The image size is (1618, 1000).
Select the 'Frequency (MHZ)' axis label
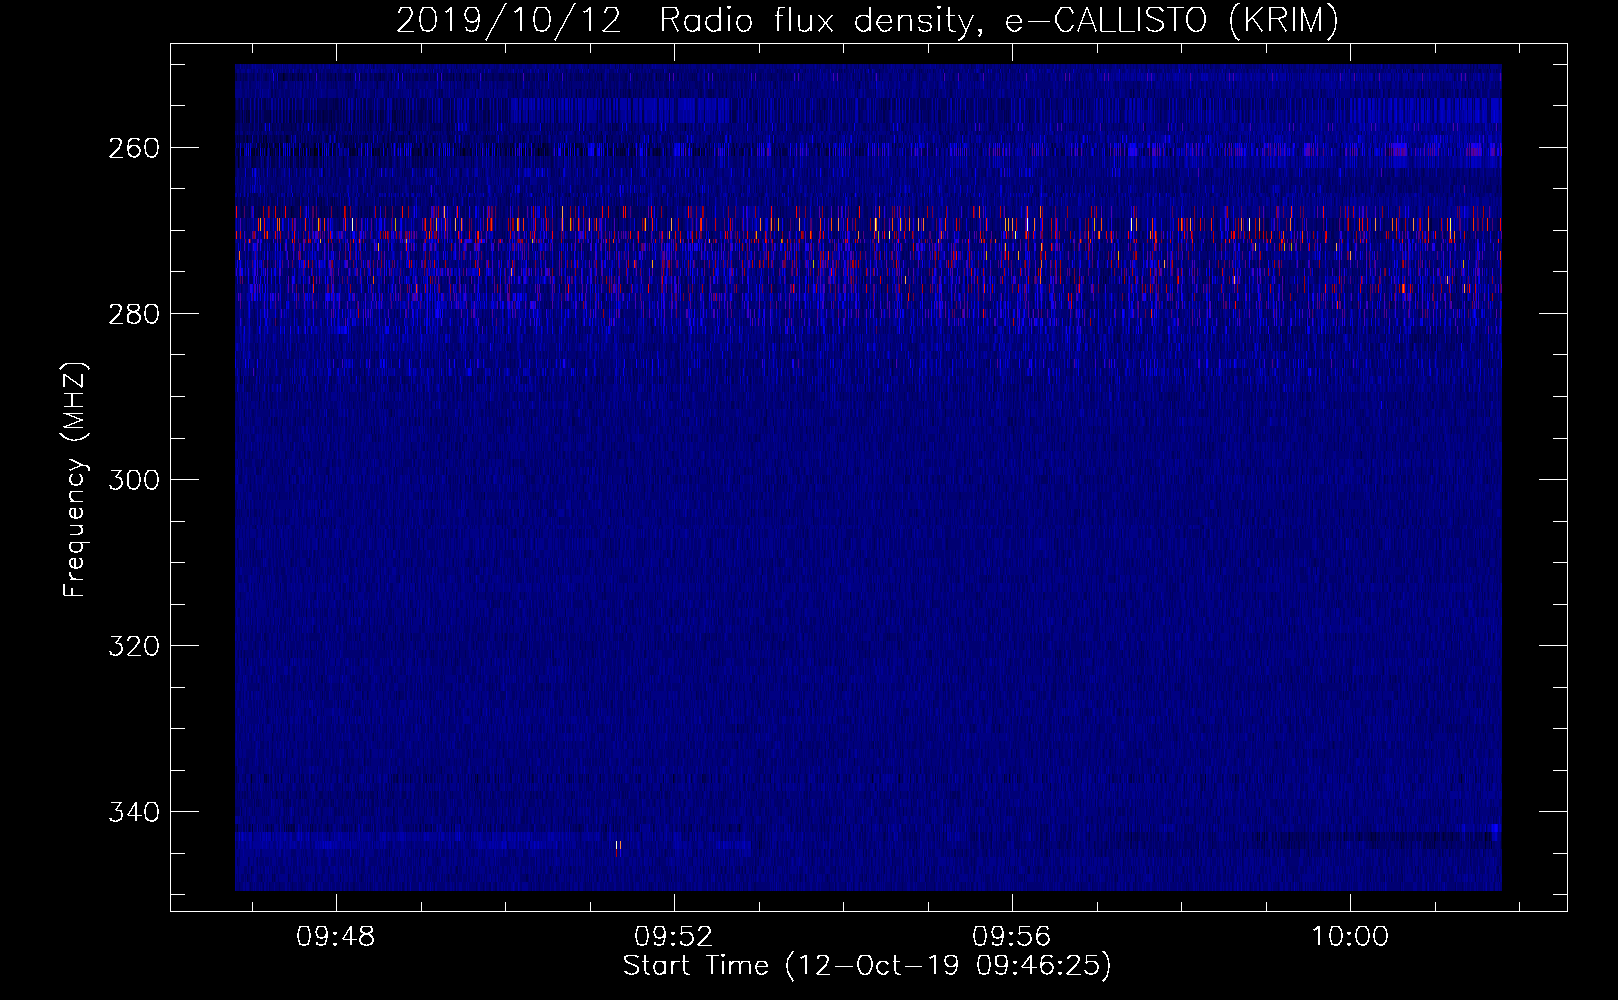pyautogui.click(x=75, y=479)
